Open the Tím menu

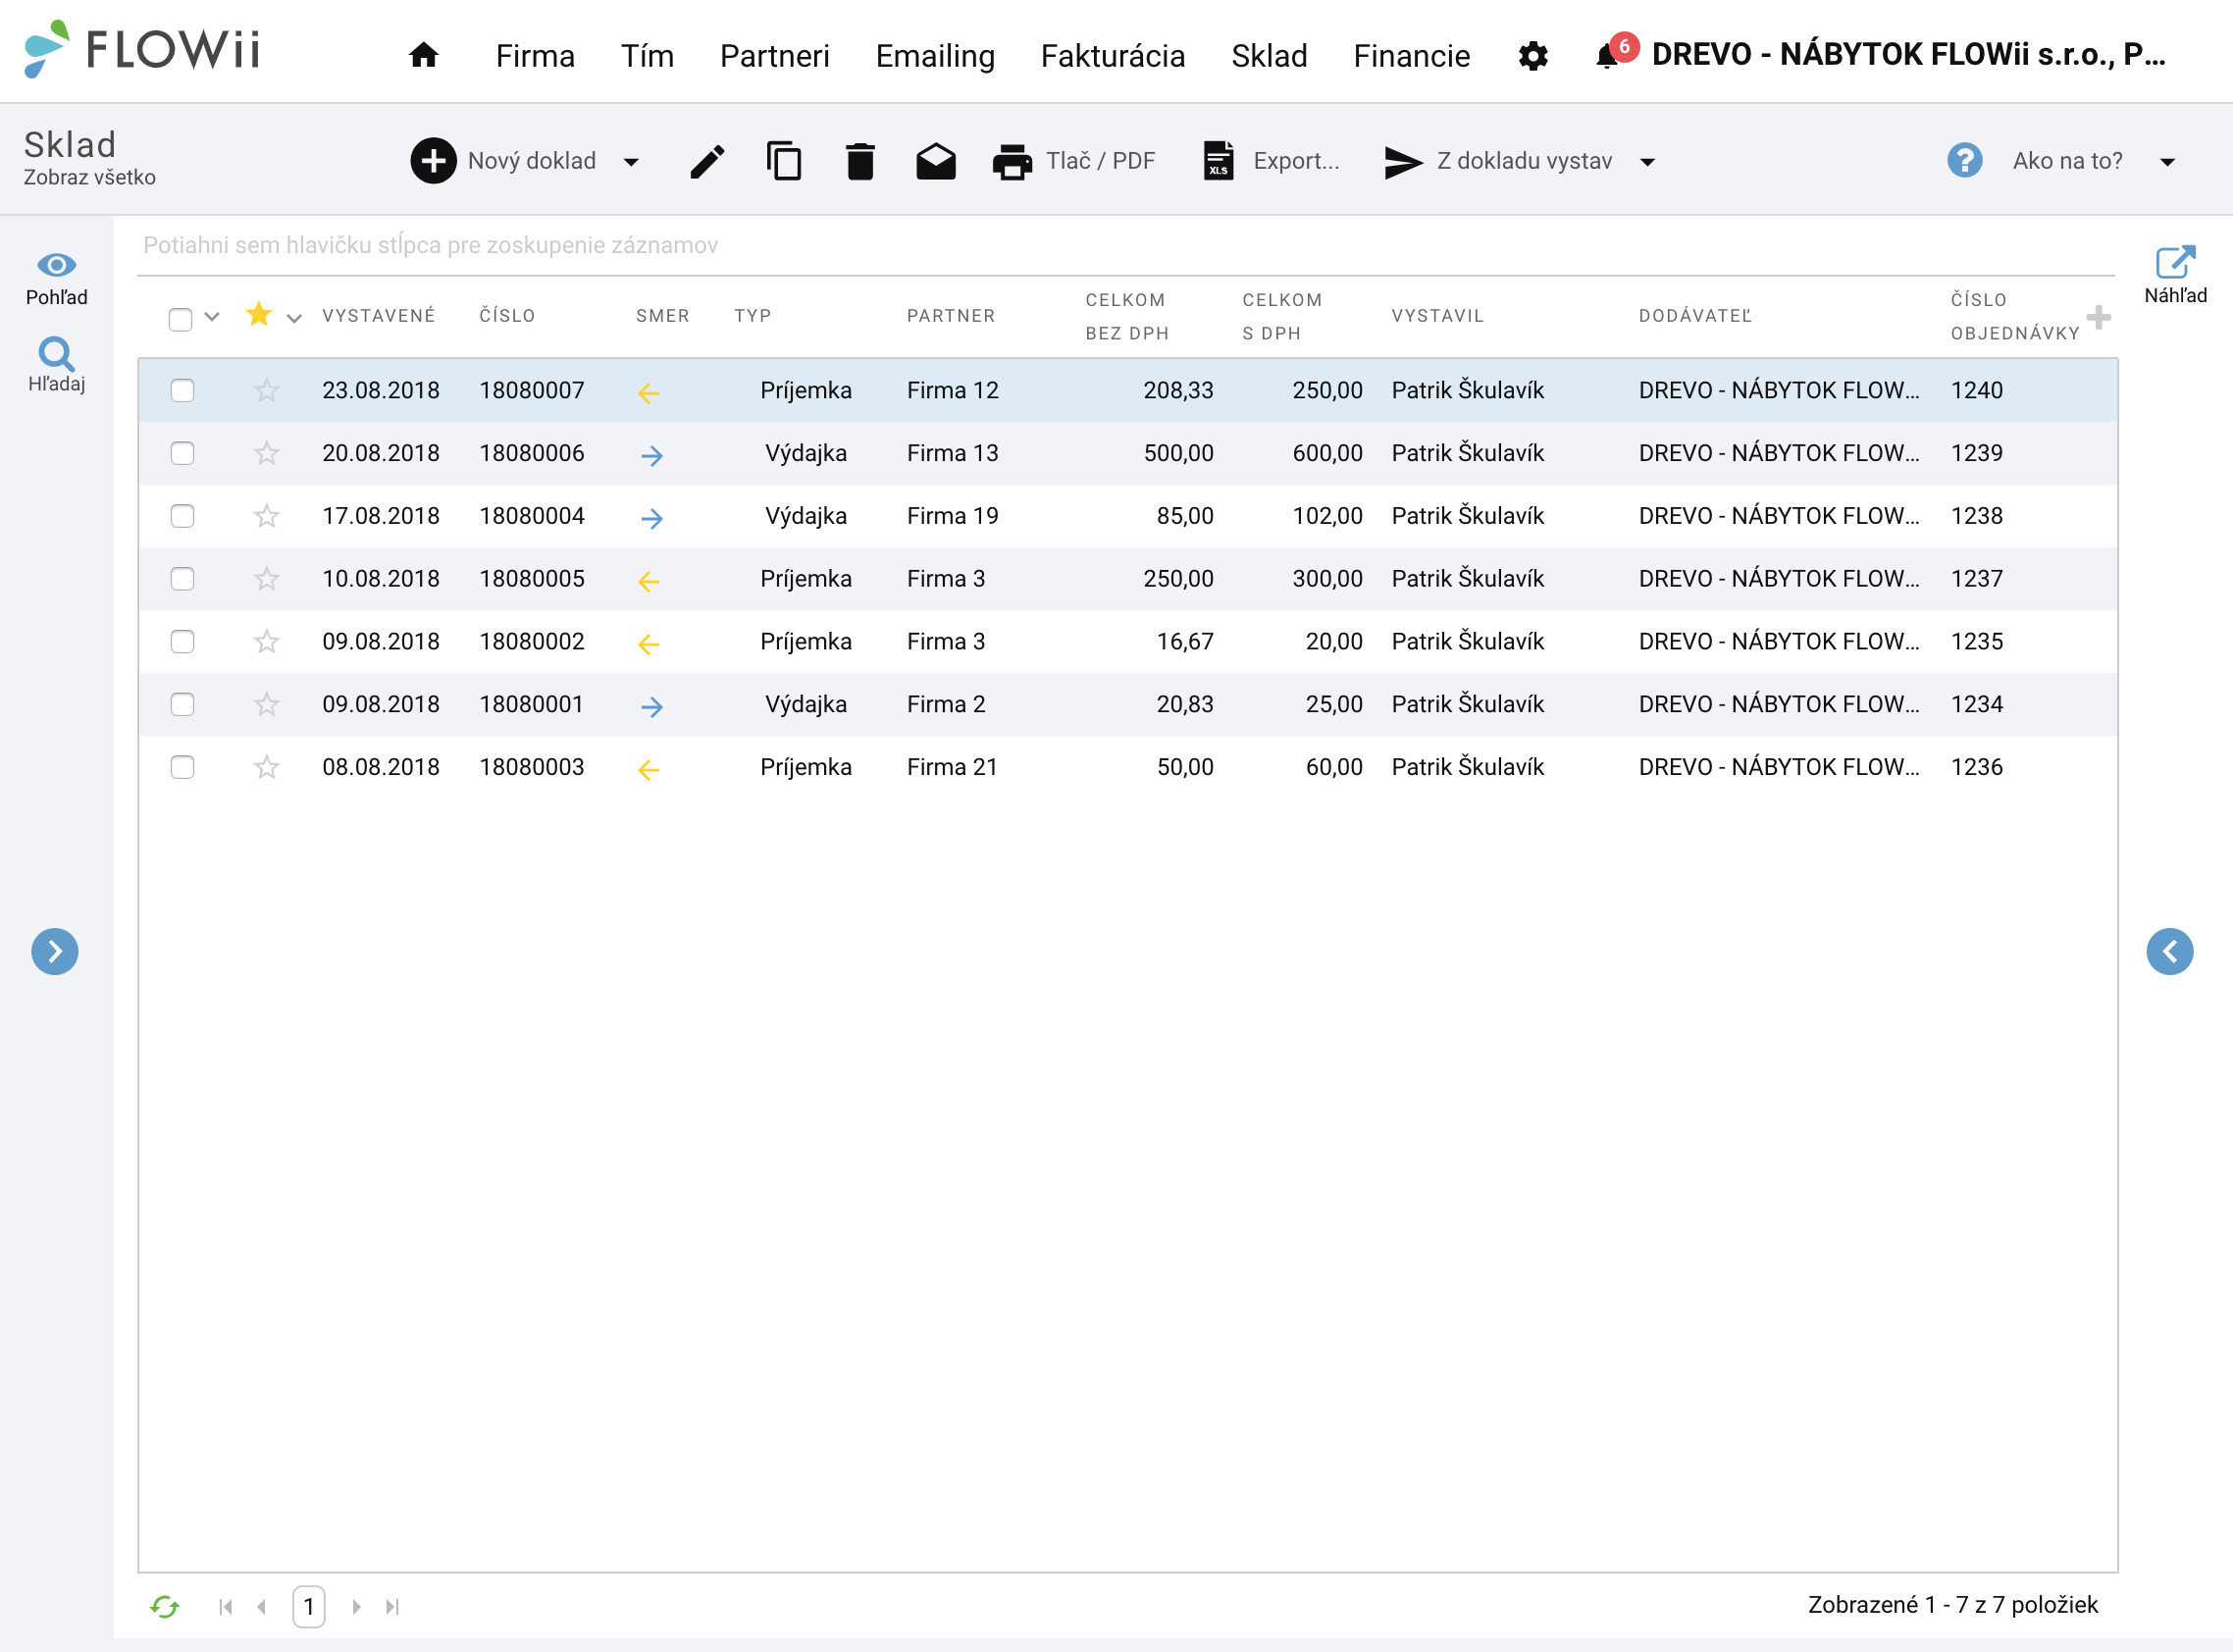point(647,56)
